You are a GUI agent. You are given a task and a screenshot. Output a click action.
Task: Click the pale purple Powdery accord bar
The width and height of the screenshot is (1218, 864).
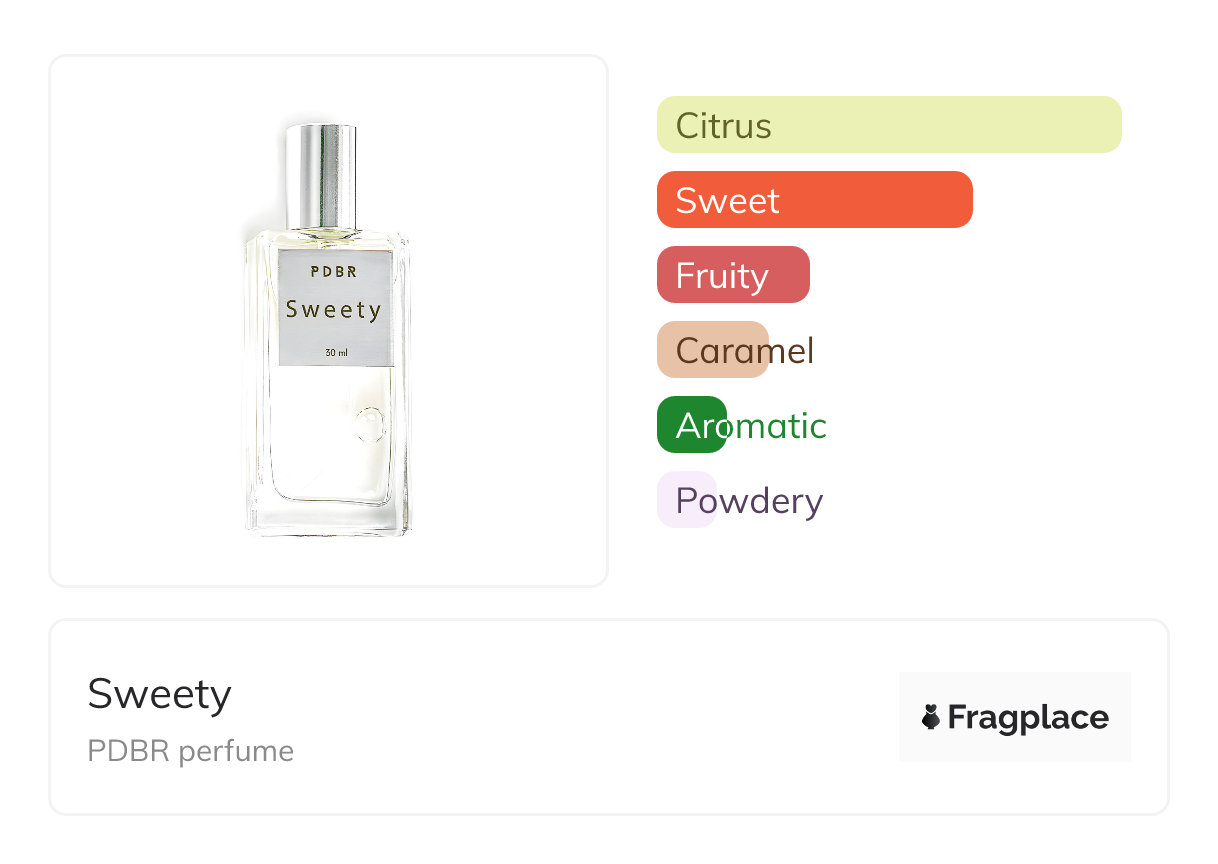686,500
